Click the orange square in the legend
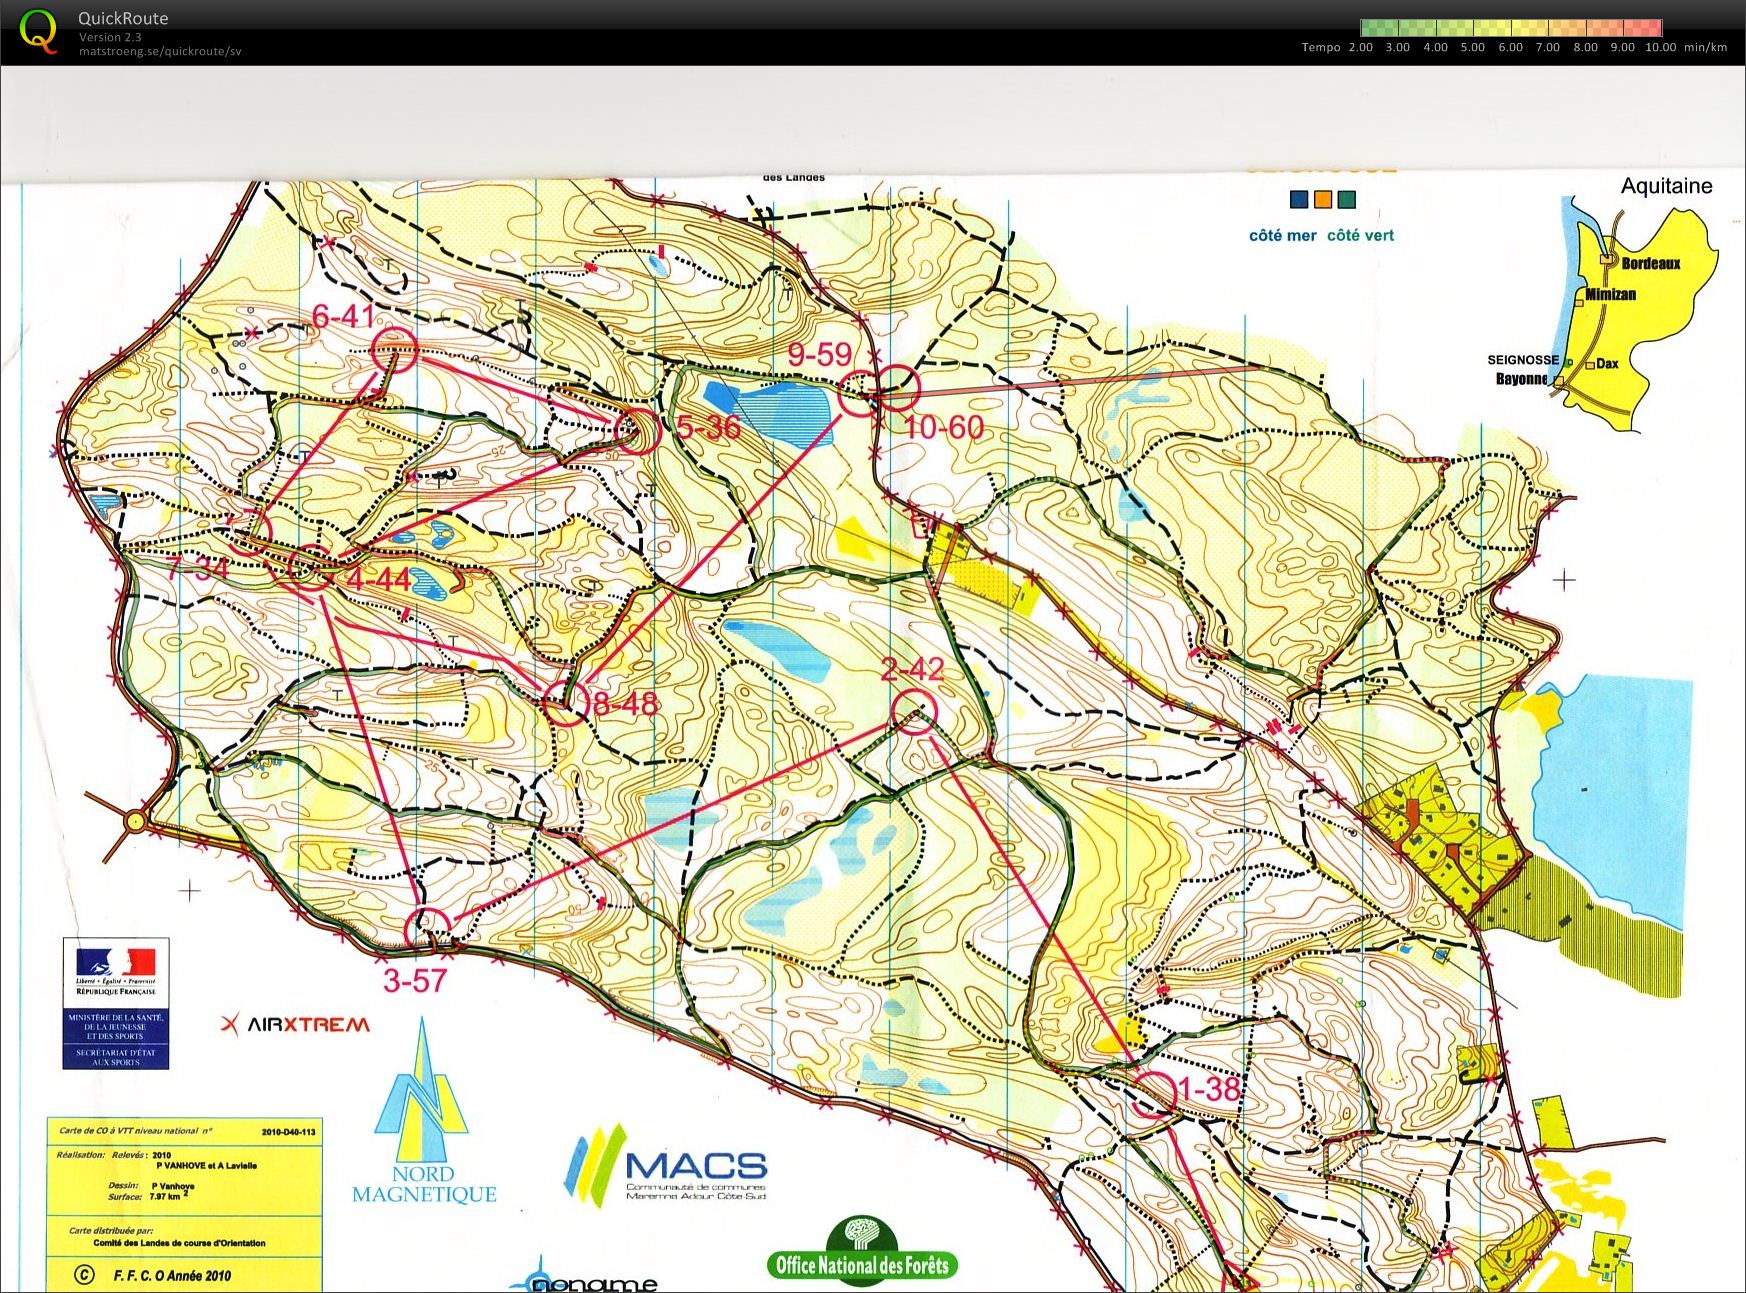 (x=1323, y=200)
